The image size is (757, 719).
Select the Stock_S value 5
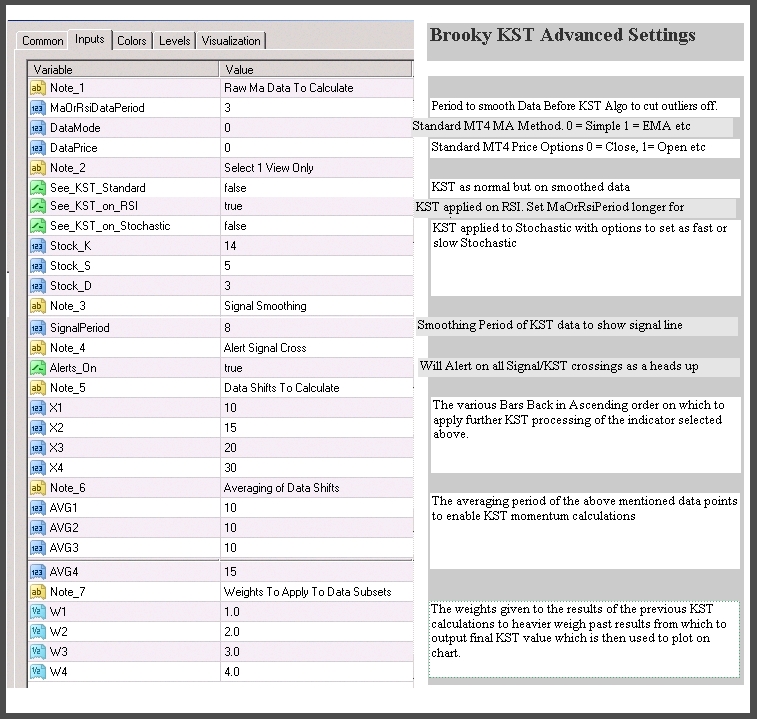[317, 266]
